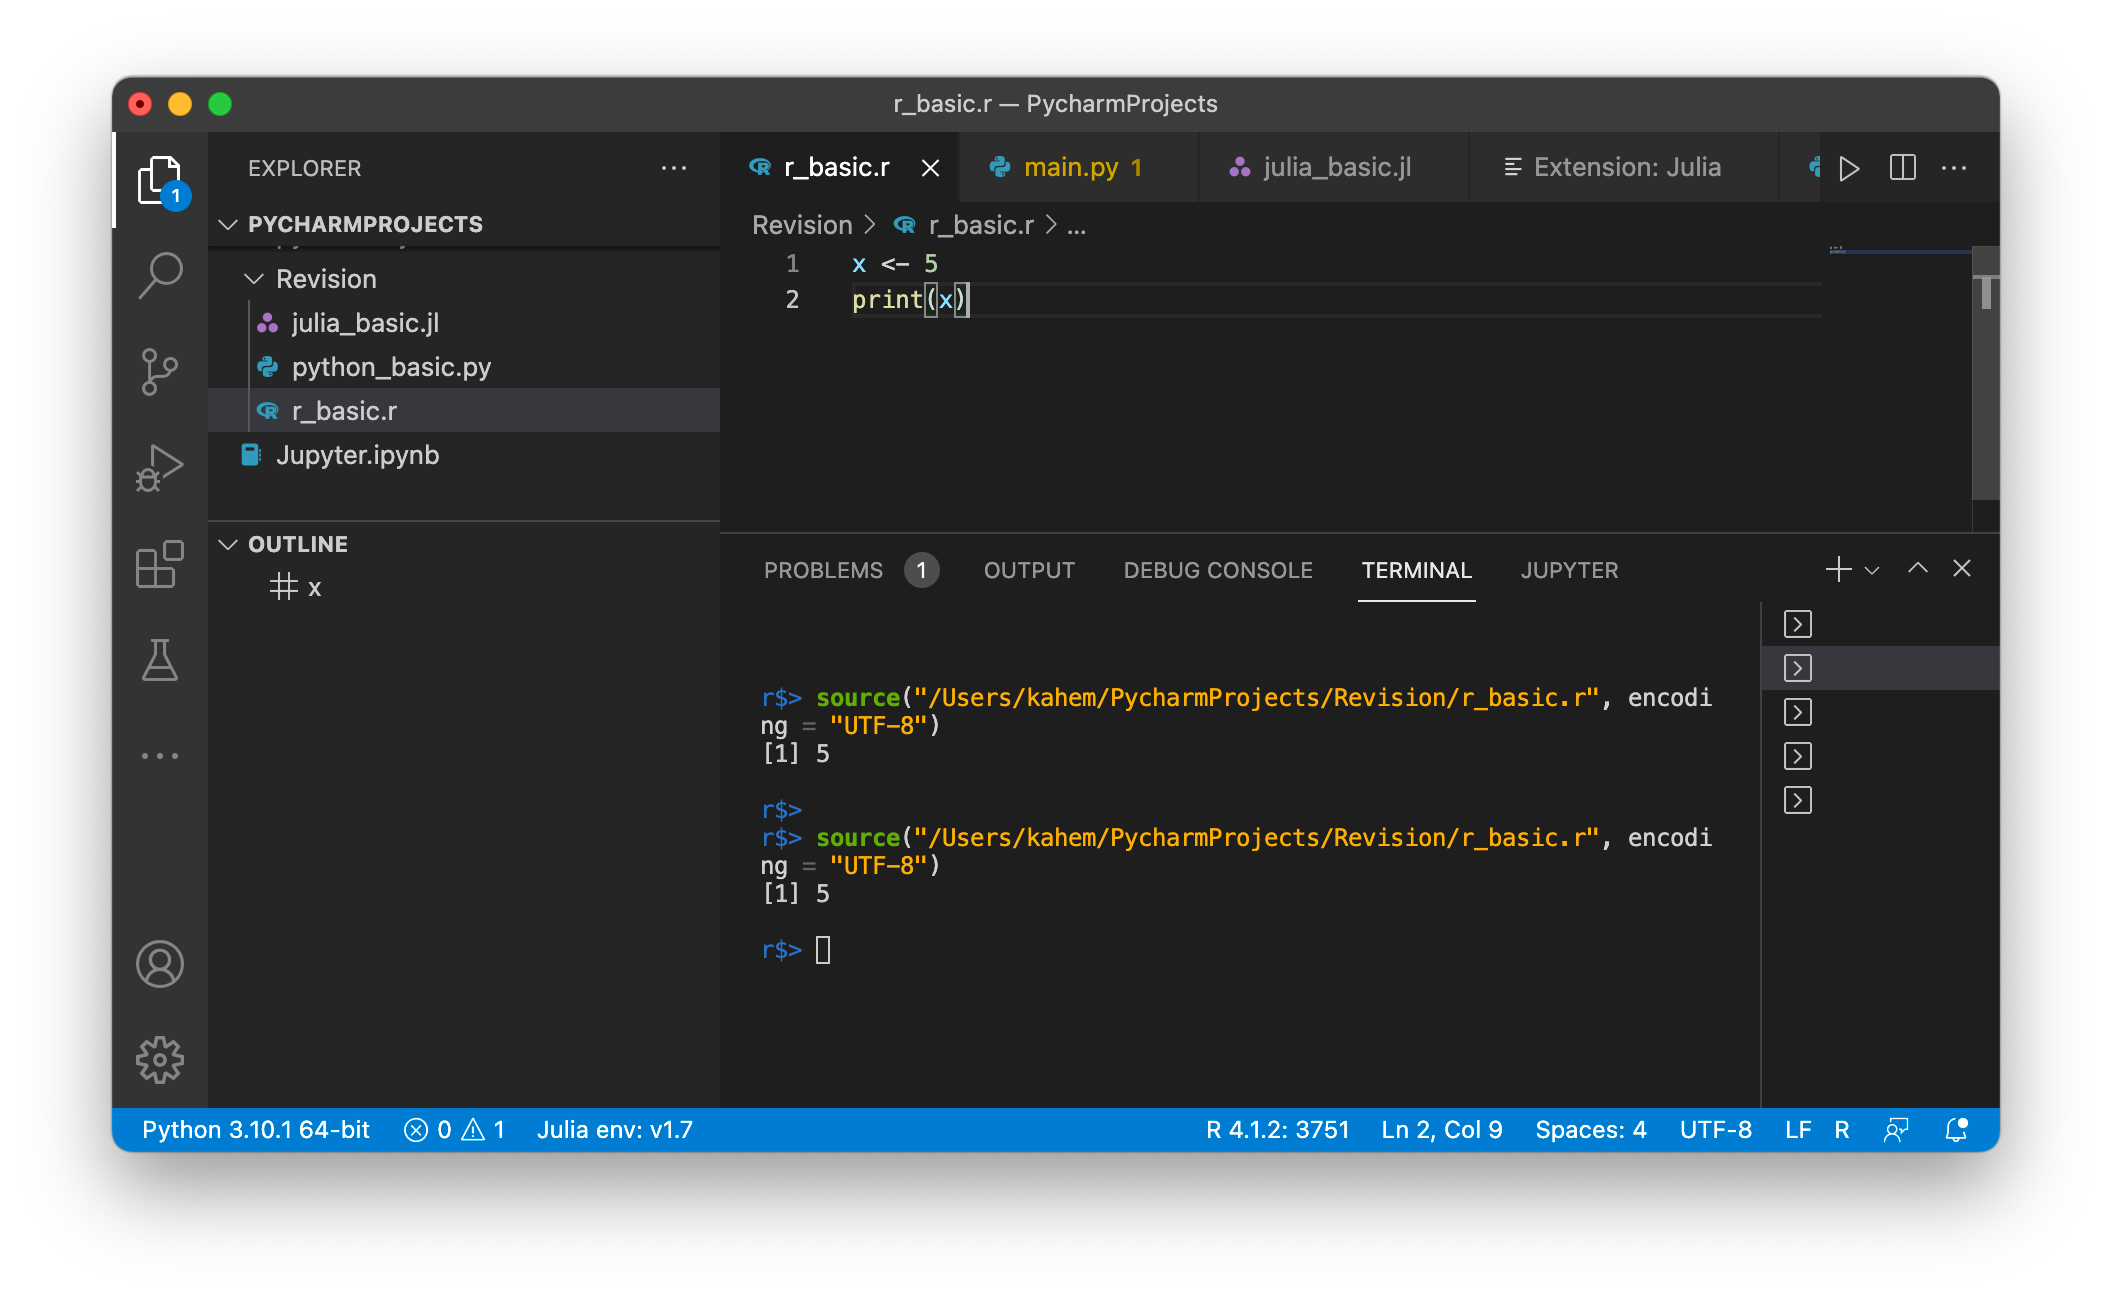Click the Spaces: 4 indentation setting

pyautogui.click(x=1590, y=1130)
